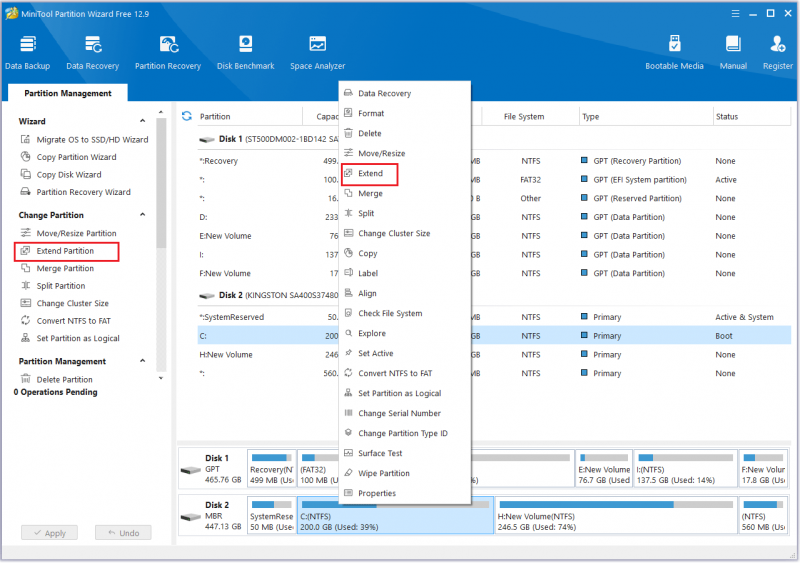Click sidebar scroll-up arrow
This screenshot has height=563, width=800.
pyautogui.click(x=161, y=112)
